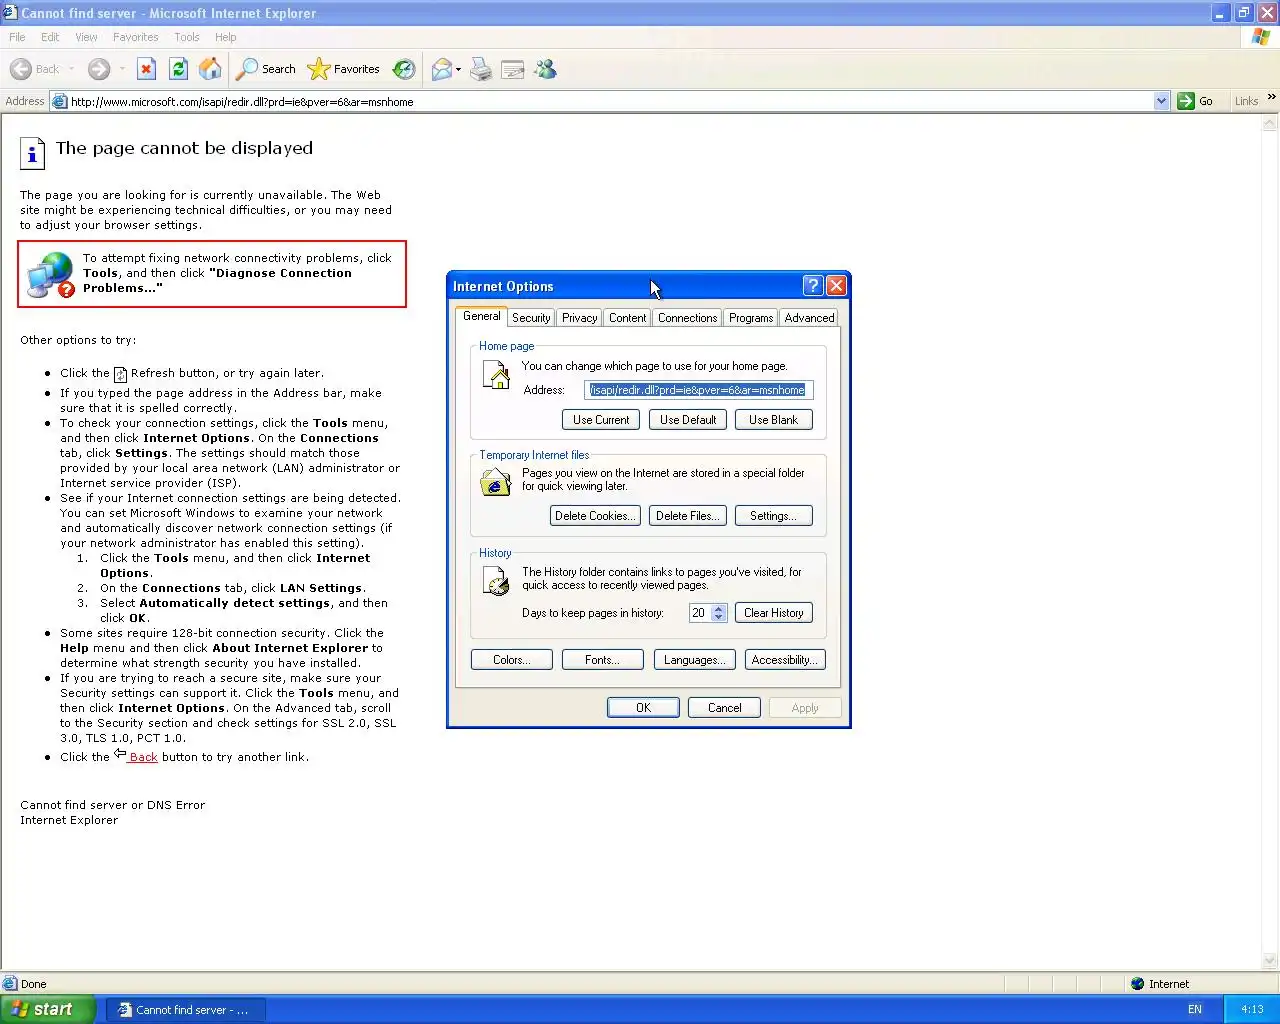This screenshot has width=1280, height=1024.
Task: Open Favorites star in the toolbar
Action: coord(344,69)
